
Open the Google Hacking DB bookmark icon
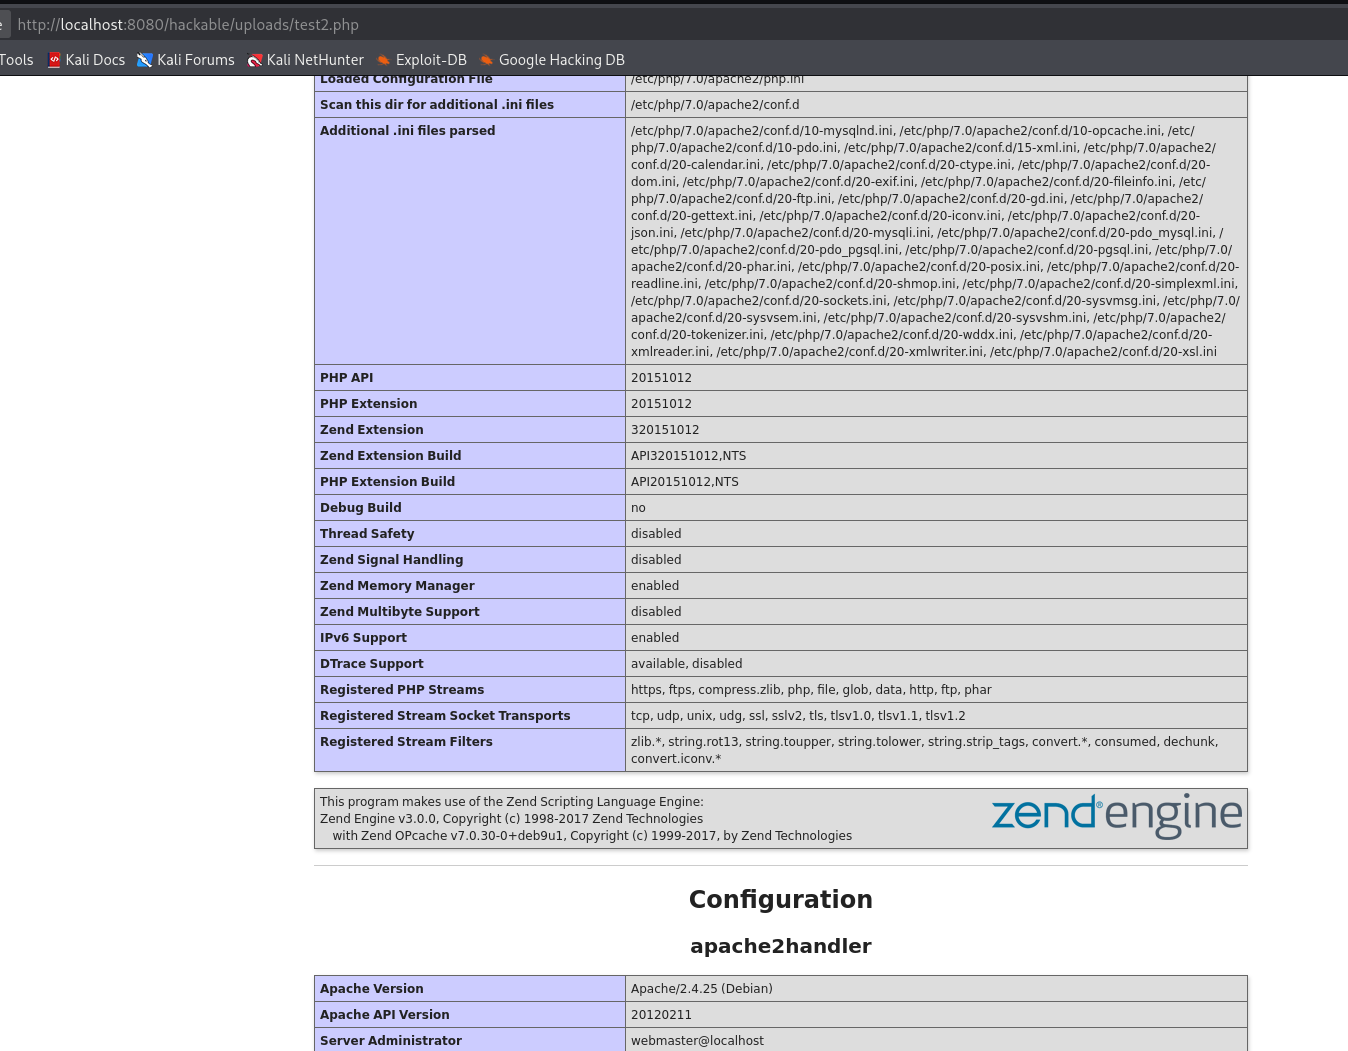click(487, 60)
